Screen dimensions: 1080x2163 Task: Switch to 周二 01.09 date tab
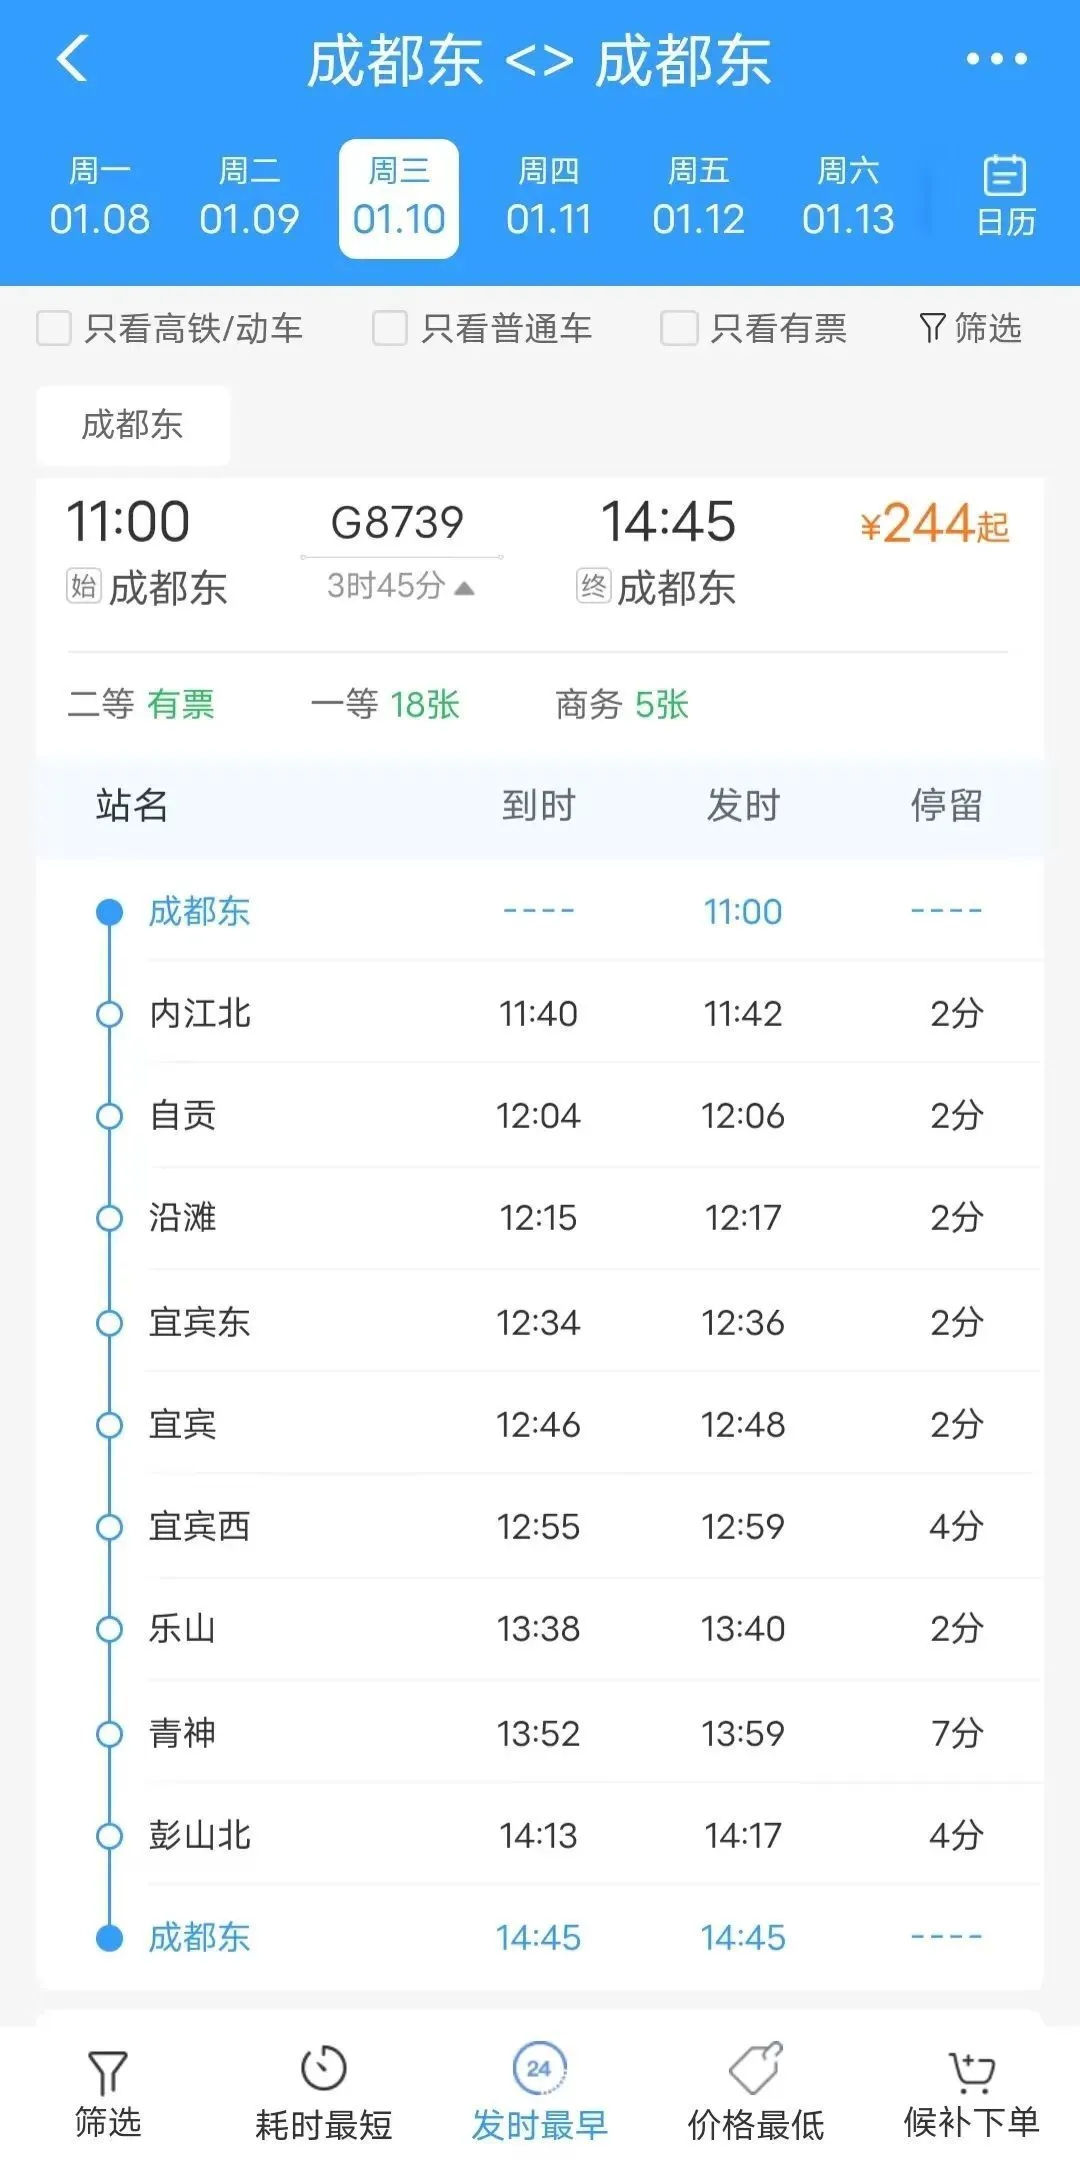coord(249,198)
